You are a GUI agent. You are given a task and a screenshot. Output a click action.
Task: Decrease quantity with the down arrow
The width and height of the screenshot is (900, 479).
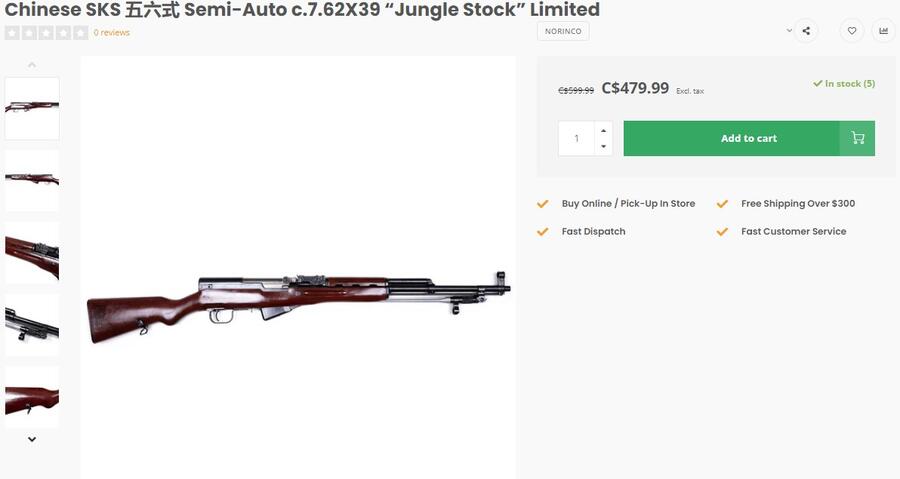click(603, 146)
